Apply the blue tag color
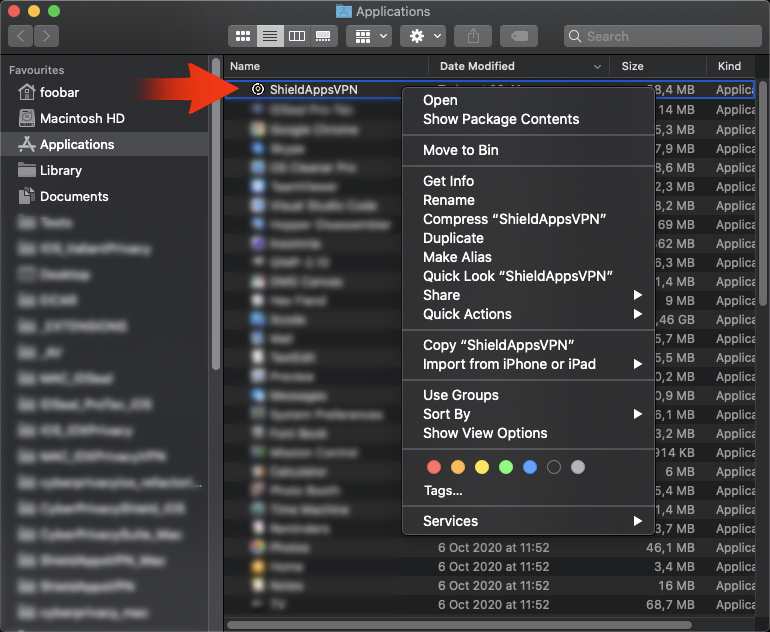 [x=530, y=467]
